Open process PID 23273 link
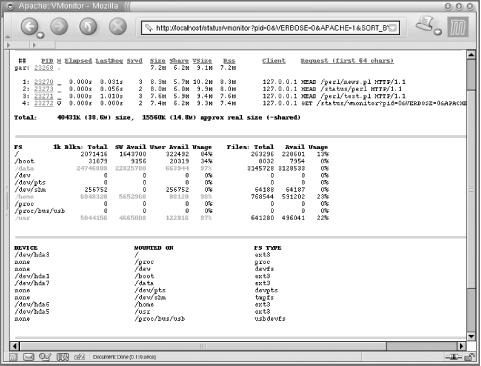Viewport: 481px width, 366px height. [x=44, y=89]
